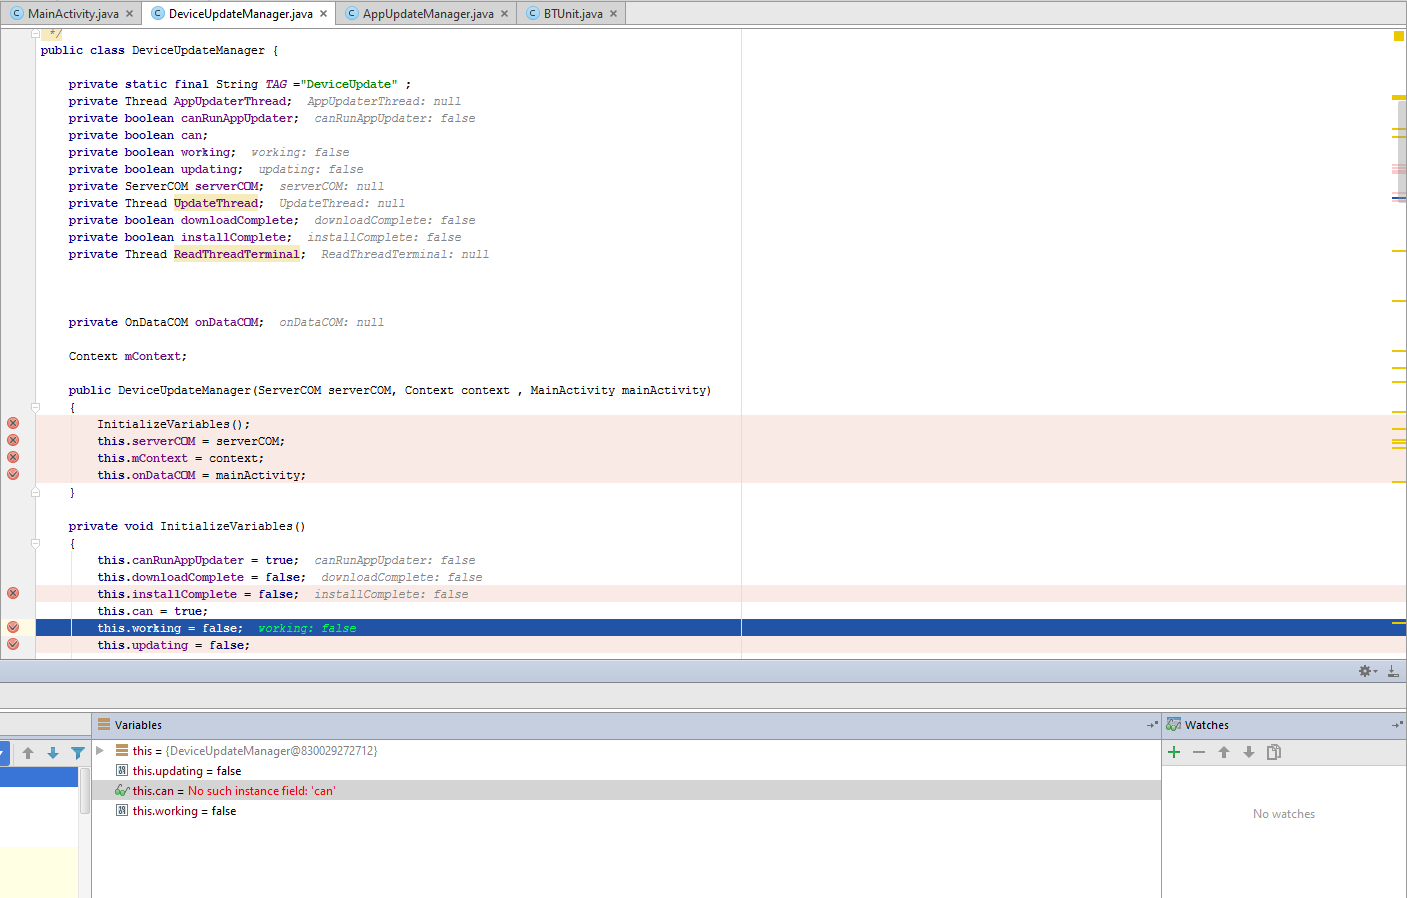Viewport: 1407px width, 898px height.
Task: Move watch up with arrow icon
Action: coord(1224,752)
